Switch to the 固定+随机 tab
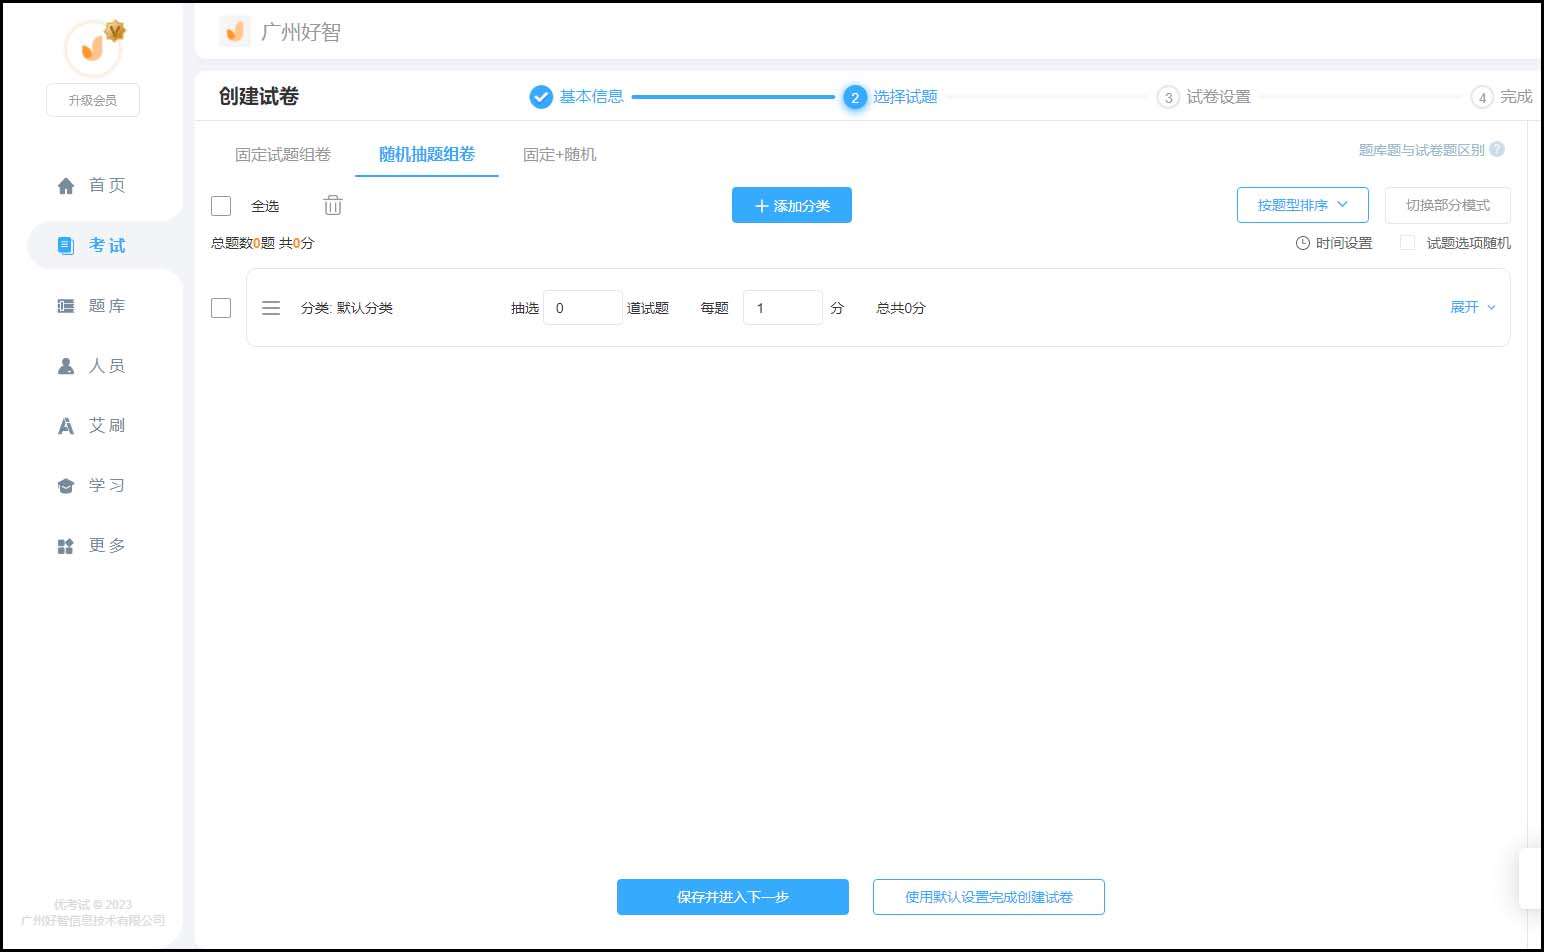 pos(559,155)
